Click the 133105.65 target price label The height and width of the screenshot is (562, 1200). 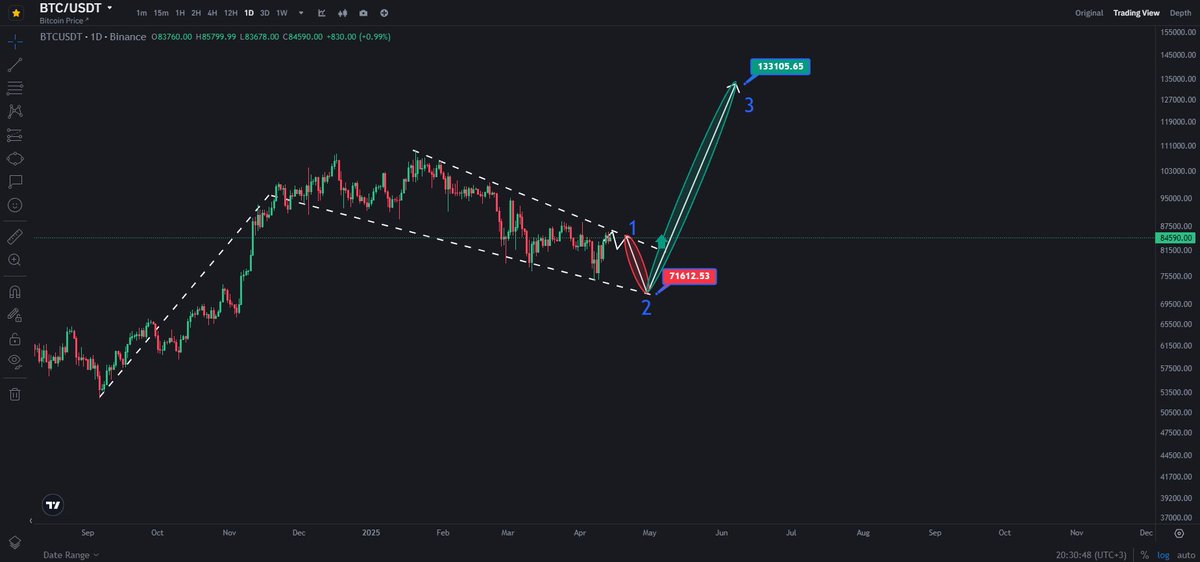pos(780,66)
